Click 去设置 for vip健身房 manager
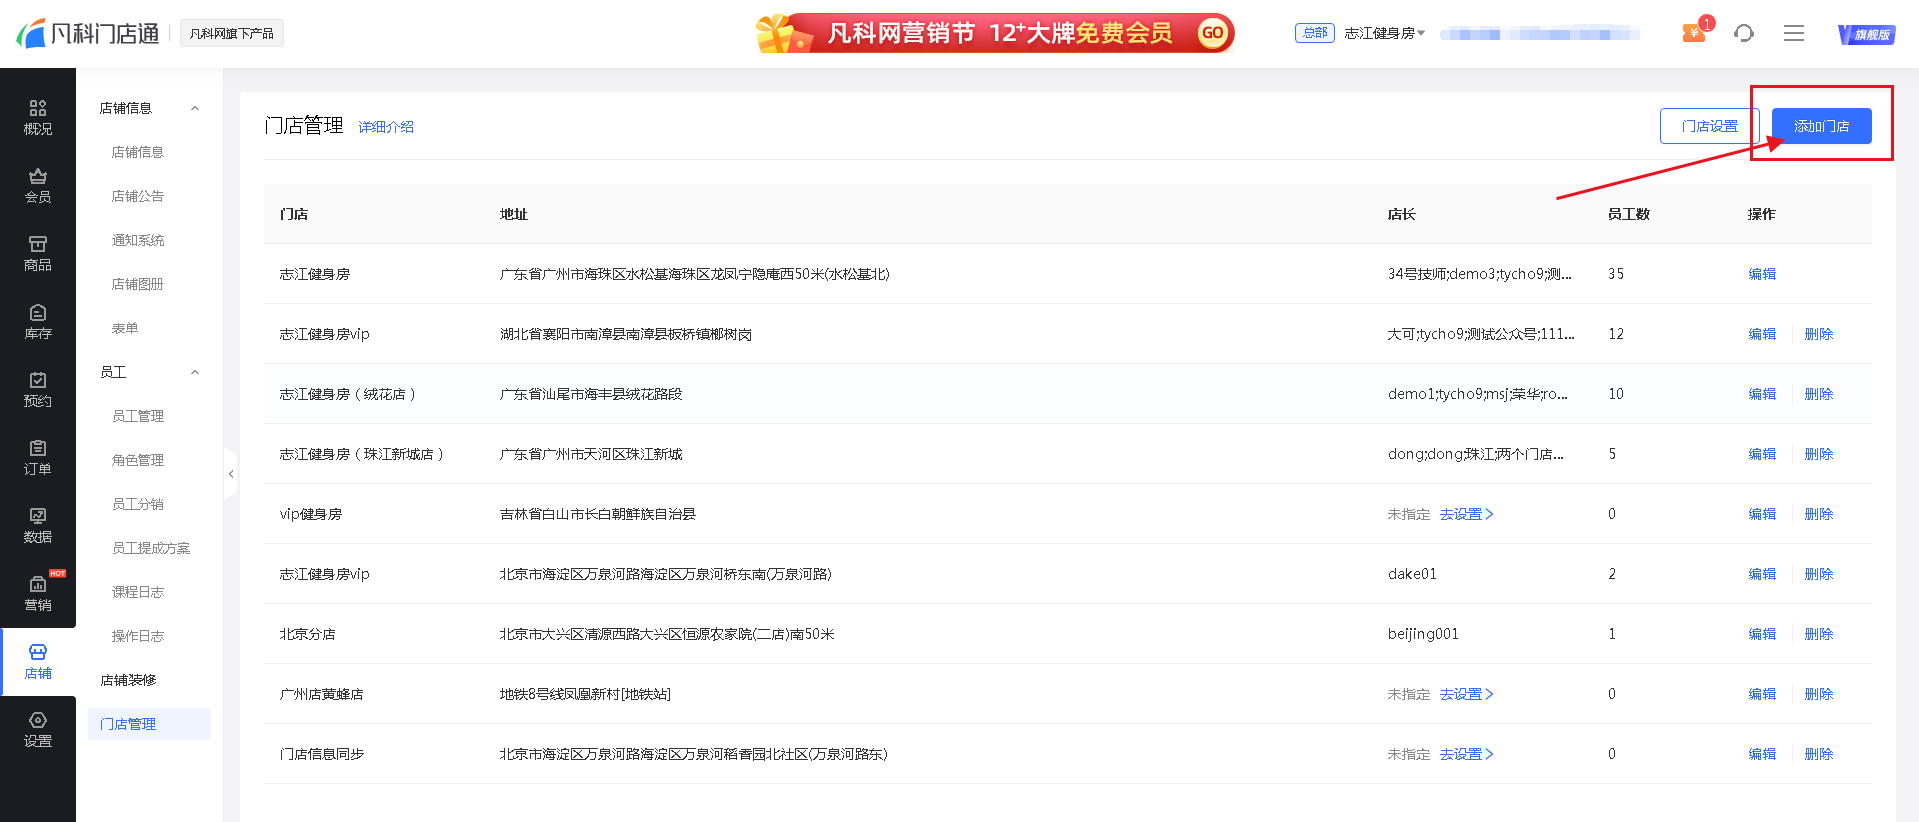Image resolution: width=1919 pixels, height=822 pixels. click(1466, 514)
